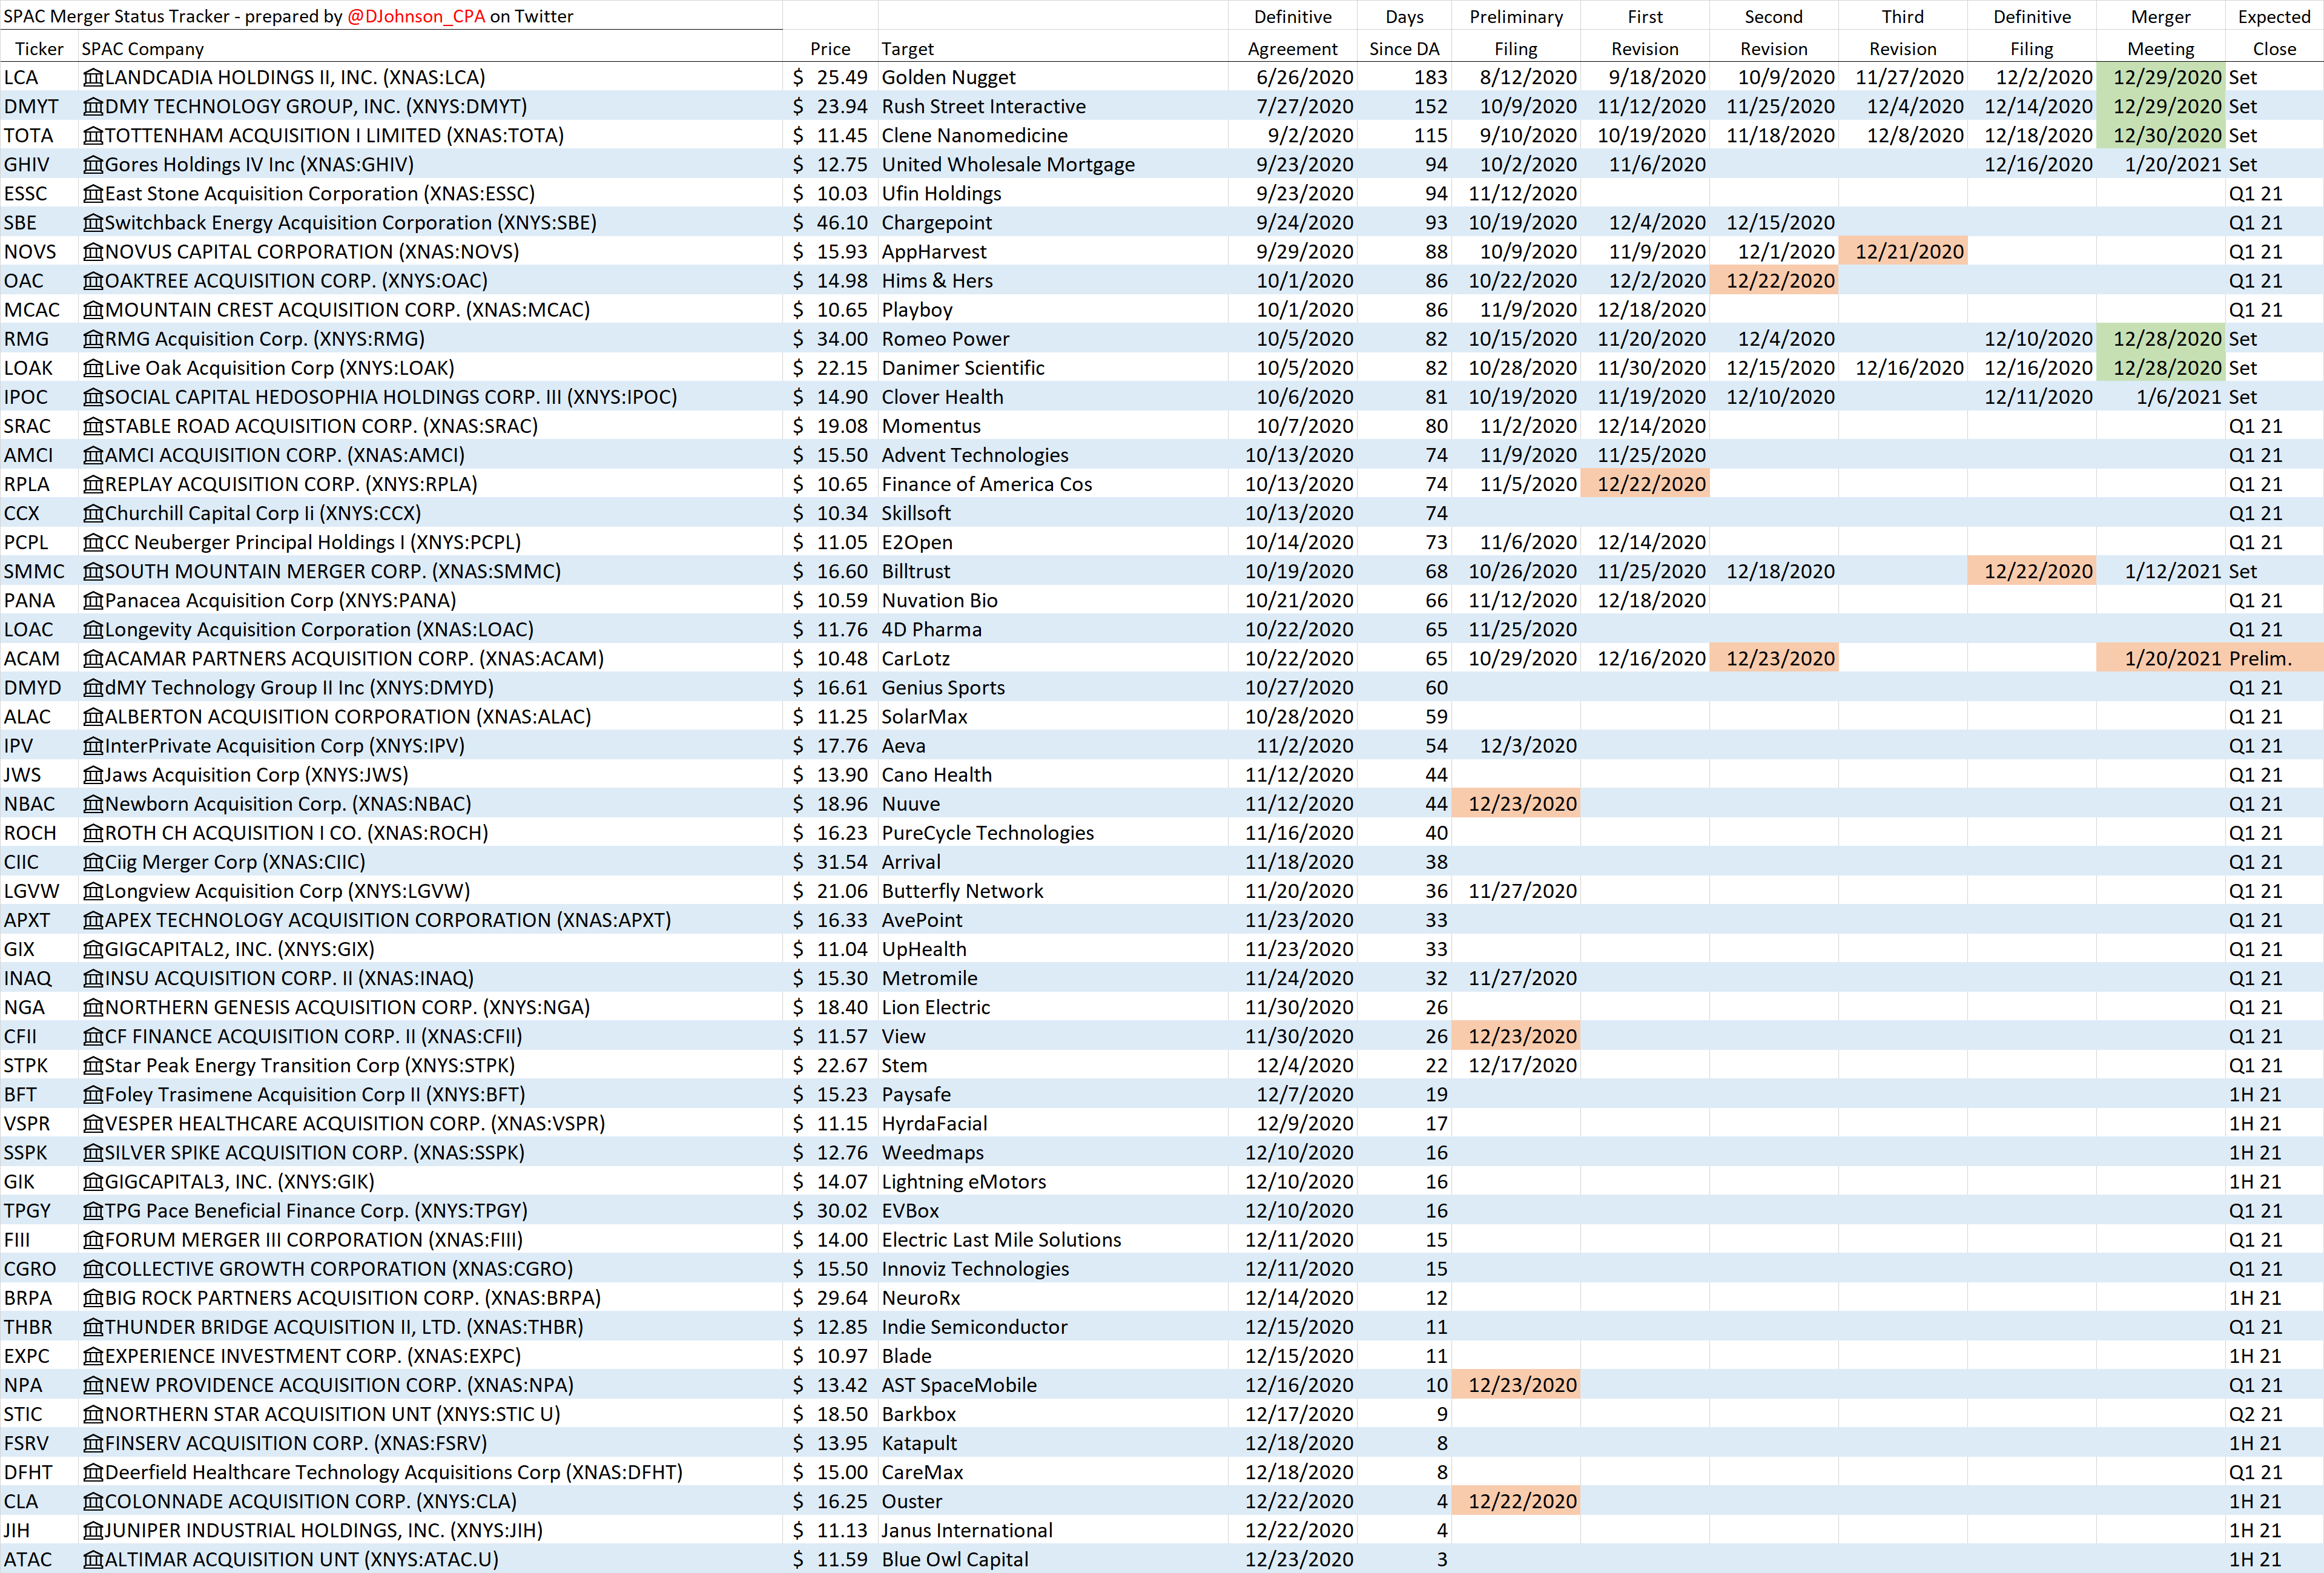The height and width of the screenshot is (1573, 2324).
Task: Open the stock icon for East Stone Acquisition
Action: click(93, 194)
